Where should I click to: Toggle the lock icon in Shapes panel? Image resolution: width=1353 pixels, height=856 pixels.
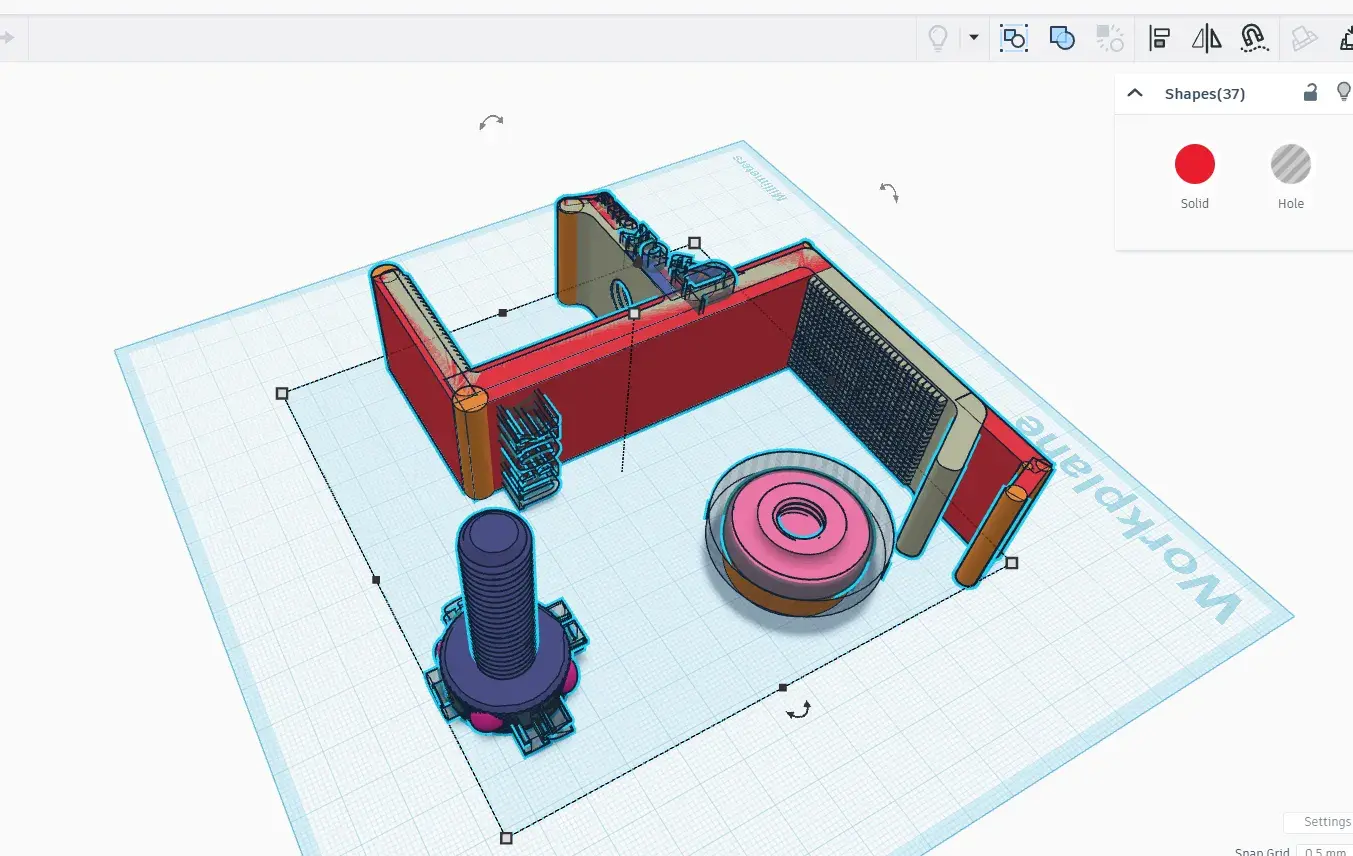(x=1310, y=93)
